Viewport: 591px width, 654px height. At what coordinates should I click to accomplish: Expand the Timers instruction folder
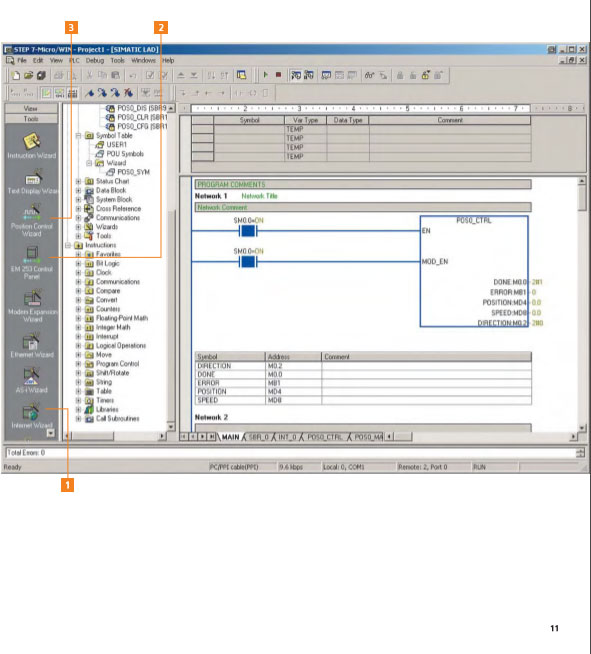(x=78, y=400)
